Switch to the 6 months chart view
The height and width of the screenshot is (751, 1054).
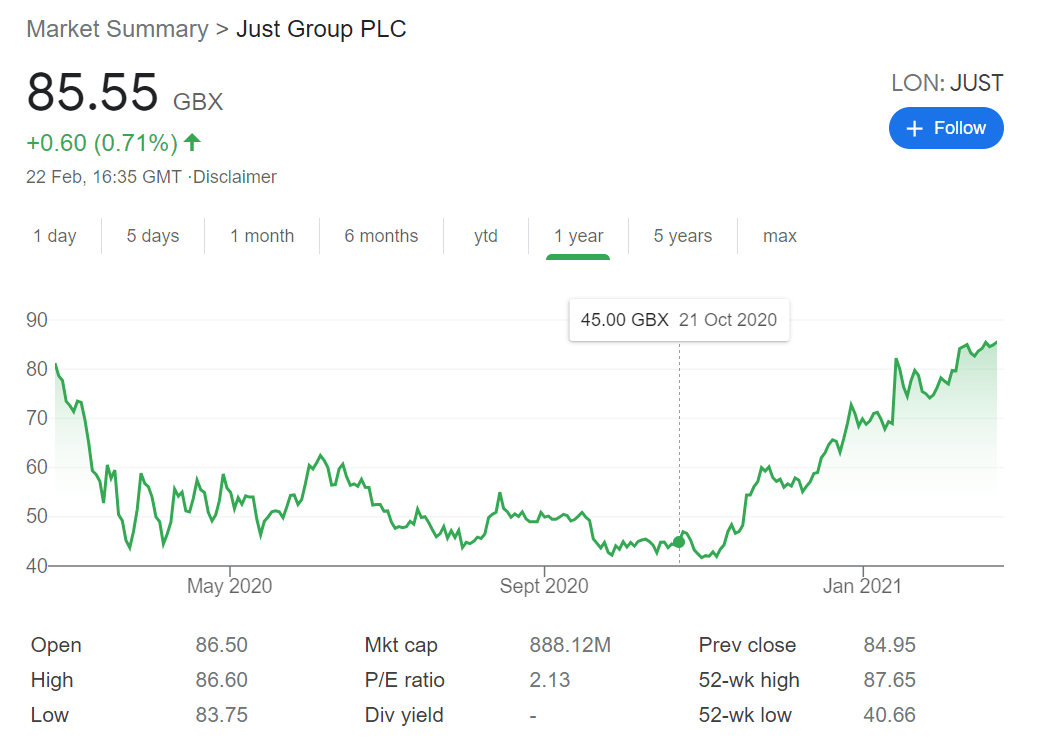(381, 236)
